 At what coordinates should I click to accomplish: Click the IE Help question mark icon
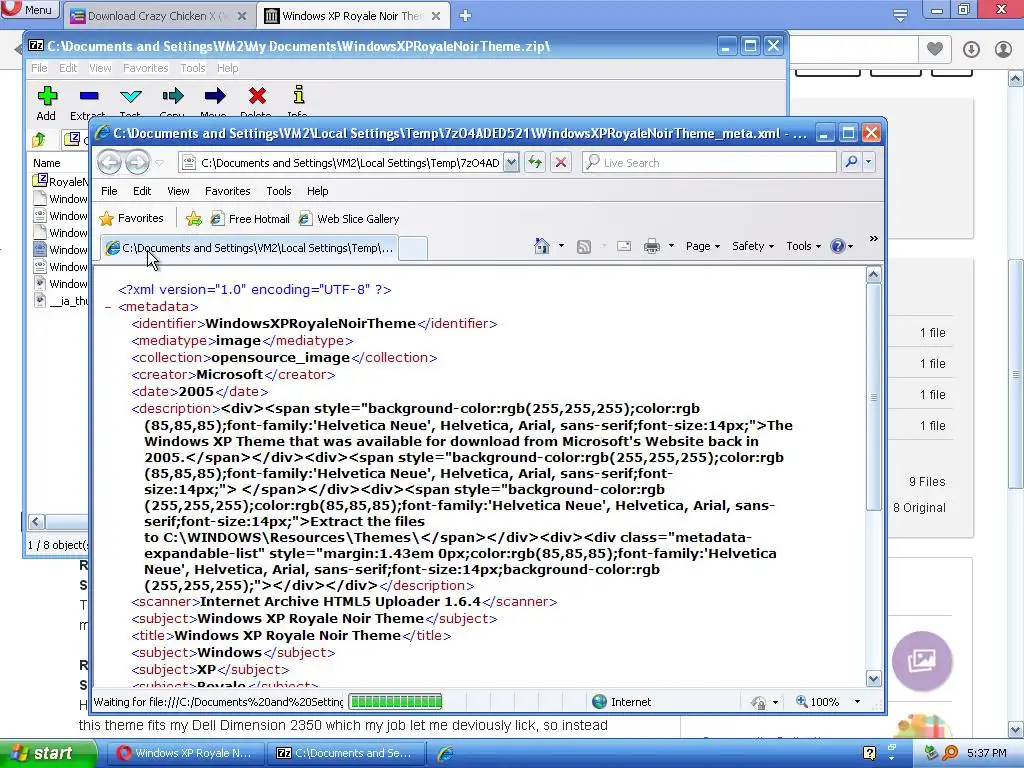pos(838,246)
